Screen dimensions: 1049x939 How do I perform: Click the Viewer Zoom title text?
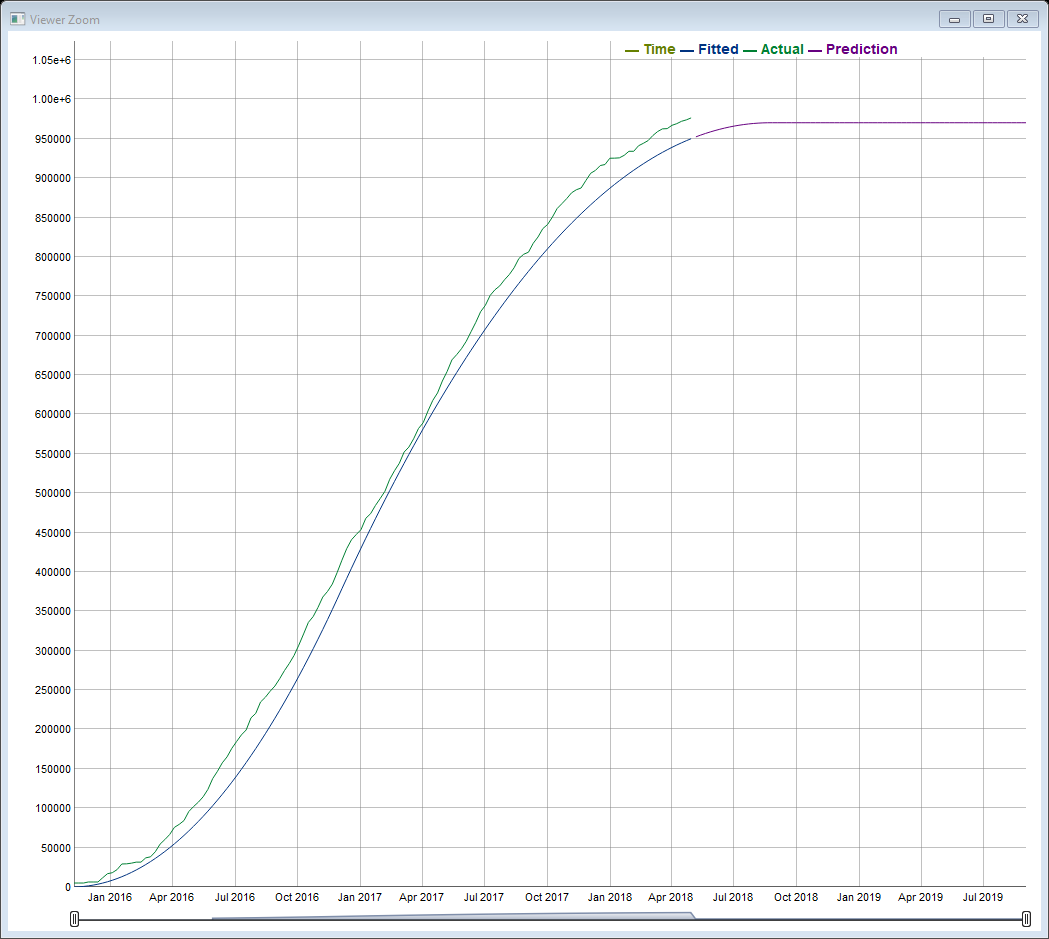pyautogui.click(x=65, y=20)
